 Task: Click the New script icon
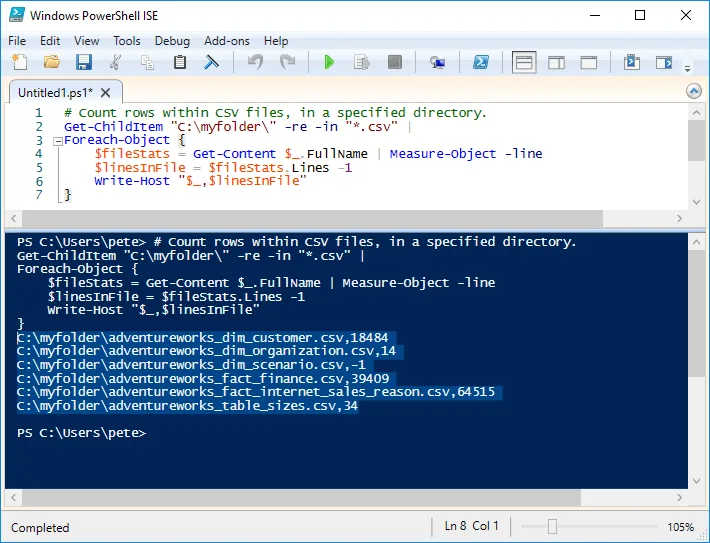19,63
